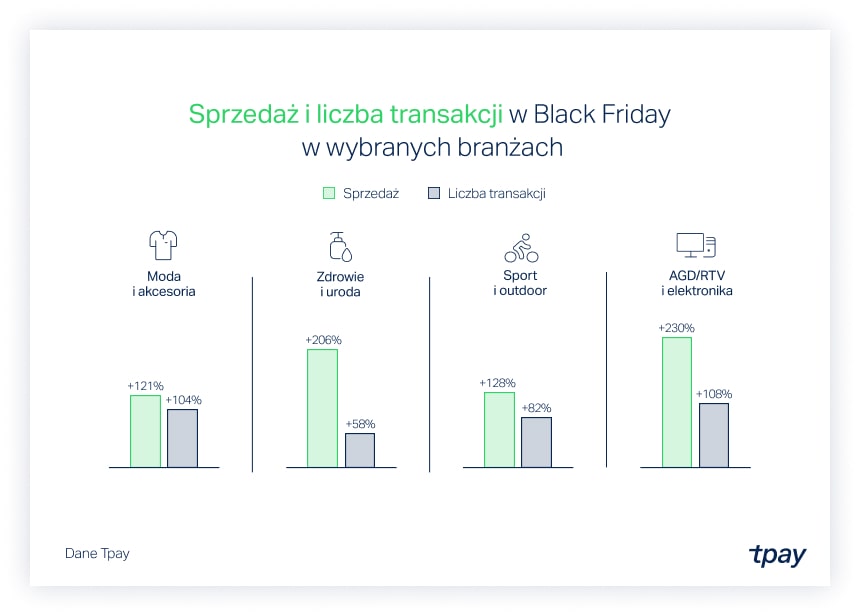Click the green chart title text
860x616 pixels.
pos(345,114)
